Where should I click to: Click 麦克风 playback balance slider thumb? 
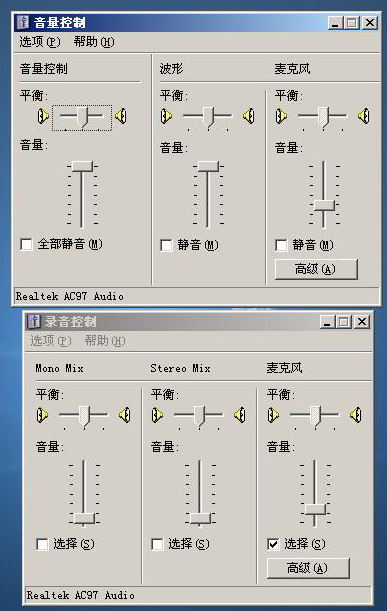click(323, 117)
